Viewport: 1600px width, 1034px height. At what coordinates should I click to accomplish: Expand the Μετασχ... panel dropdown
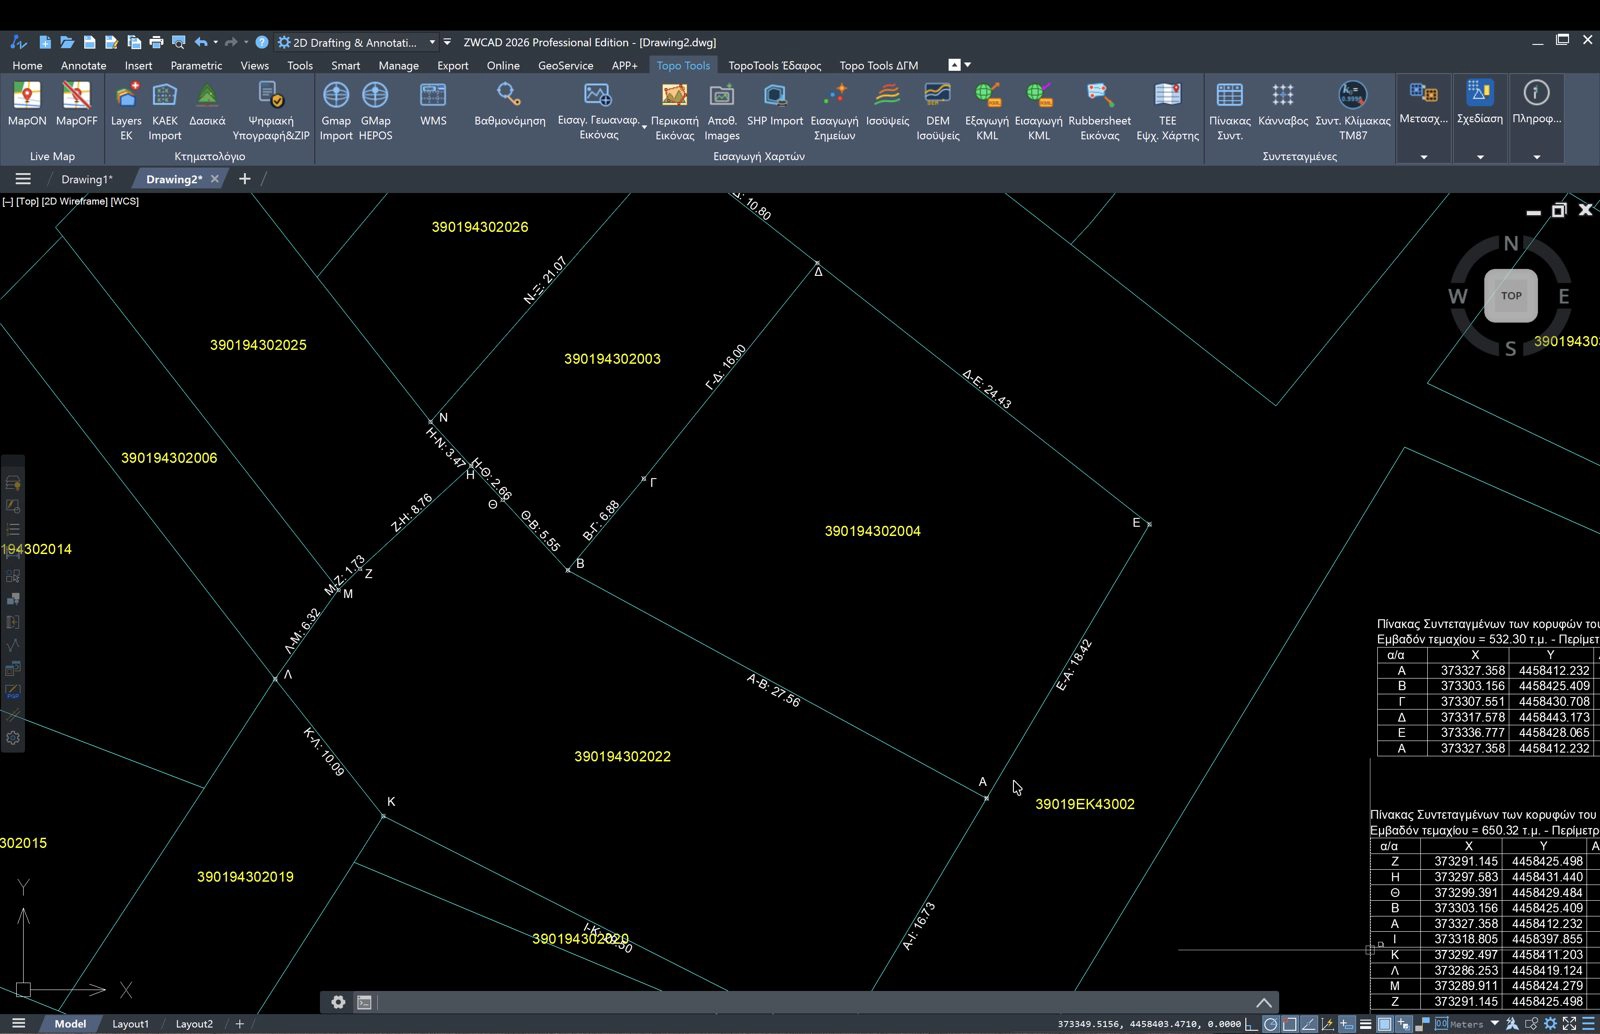[1424, 157]
